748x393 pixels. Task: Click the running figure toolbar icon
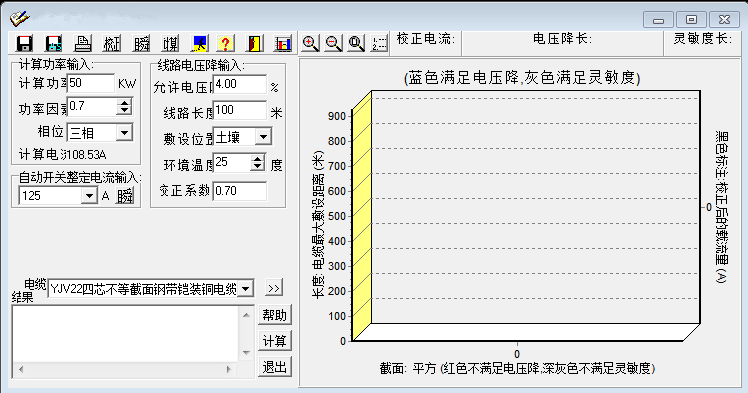199,43
